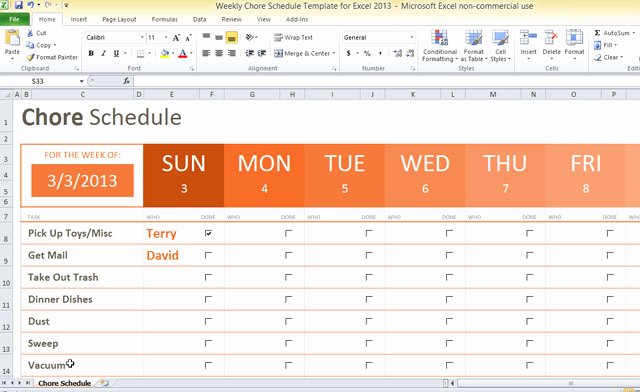Click the Undo arrow icon

click(x=31, y=5)
